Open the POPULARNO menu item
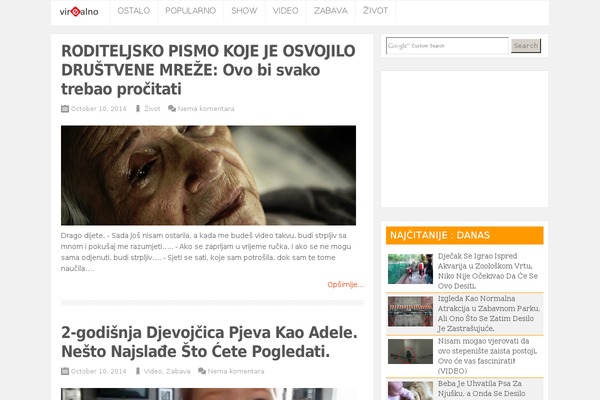The image size is (600, 400). (190, 11)
